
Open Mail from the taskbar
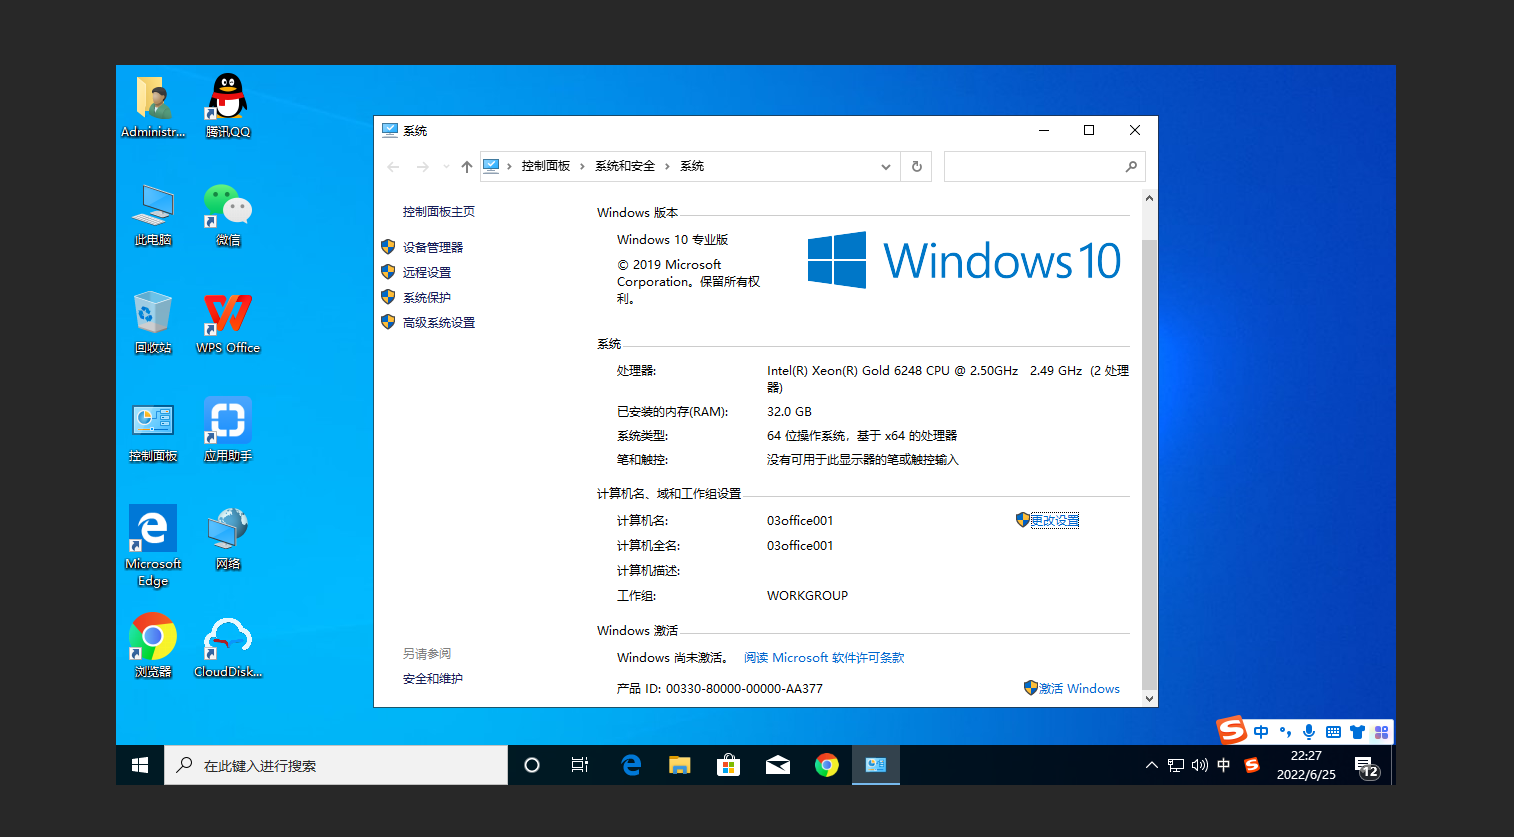tap(777, 765)
